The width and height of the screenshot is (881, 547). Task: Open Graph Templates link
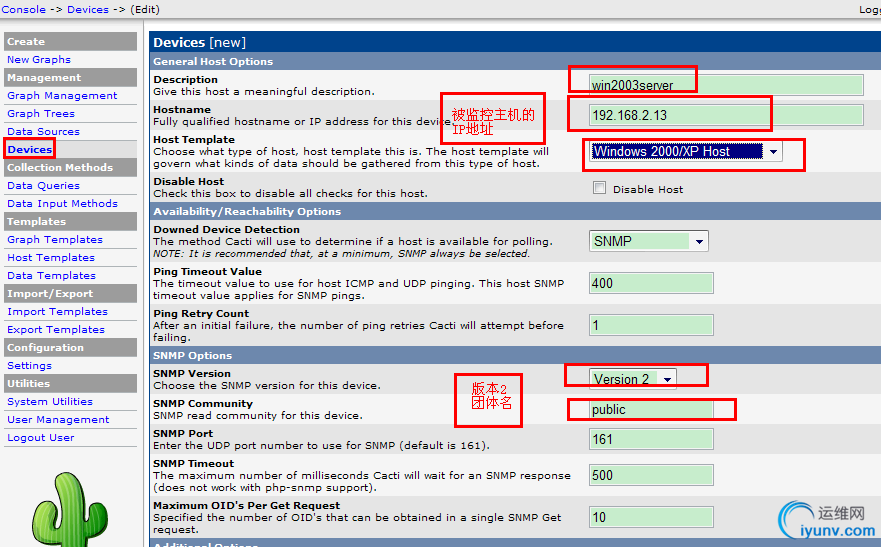[x=55, y=239]
